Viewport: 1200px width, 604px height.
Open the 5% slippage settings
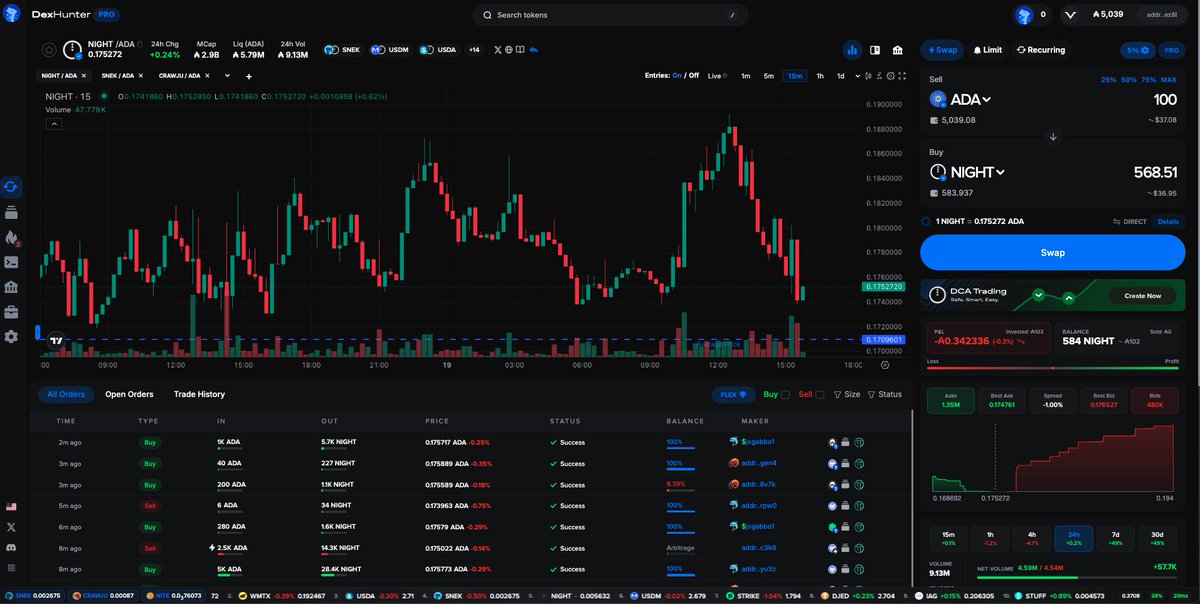[1138, 50]
